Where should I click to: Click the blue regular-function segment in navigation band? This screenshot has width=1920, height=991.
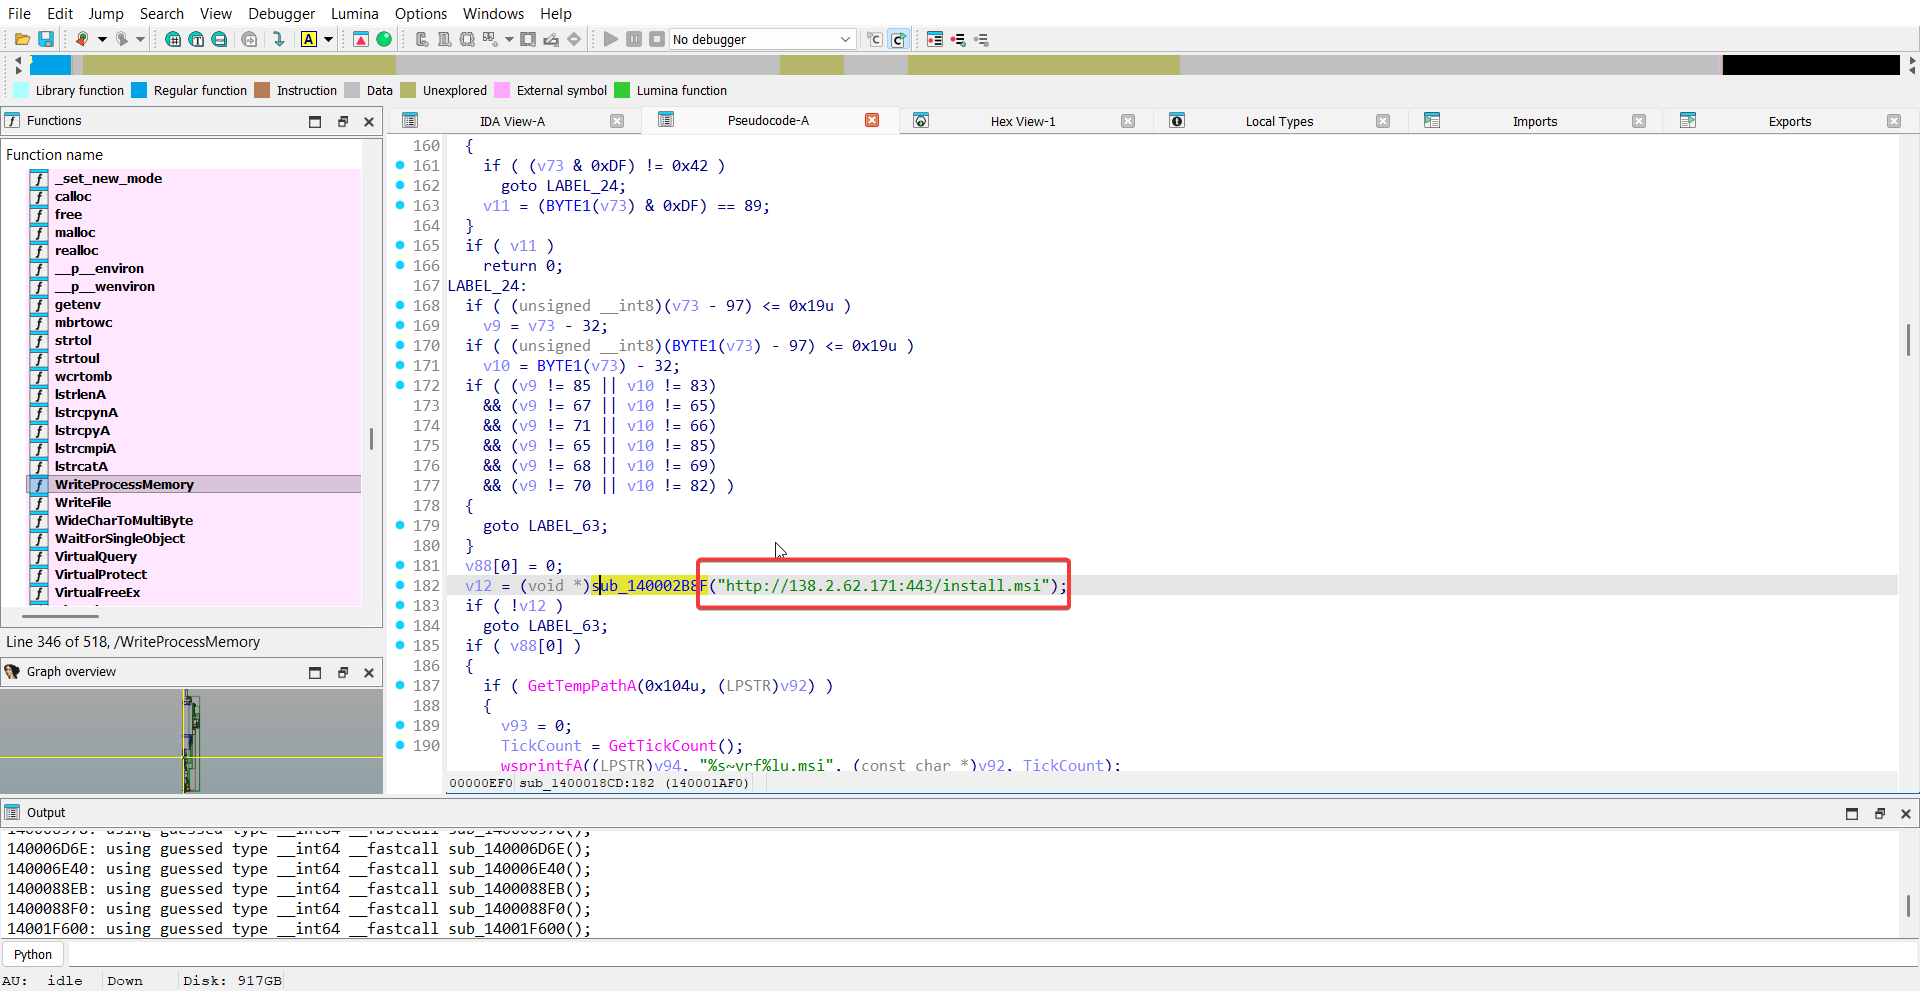coord(51,65)
